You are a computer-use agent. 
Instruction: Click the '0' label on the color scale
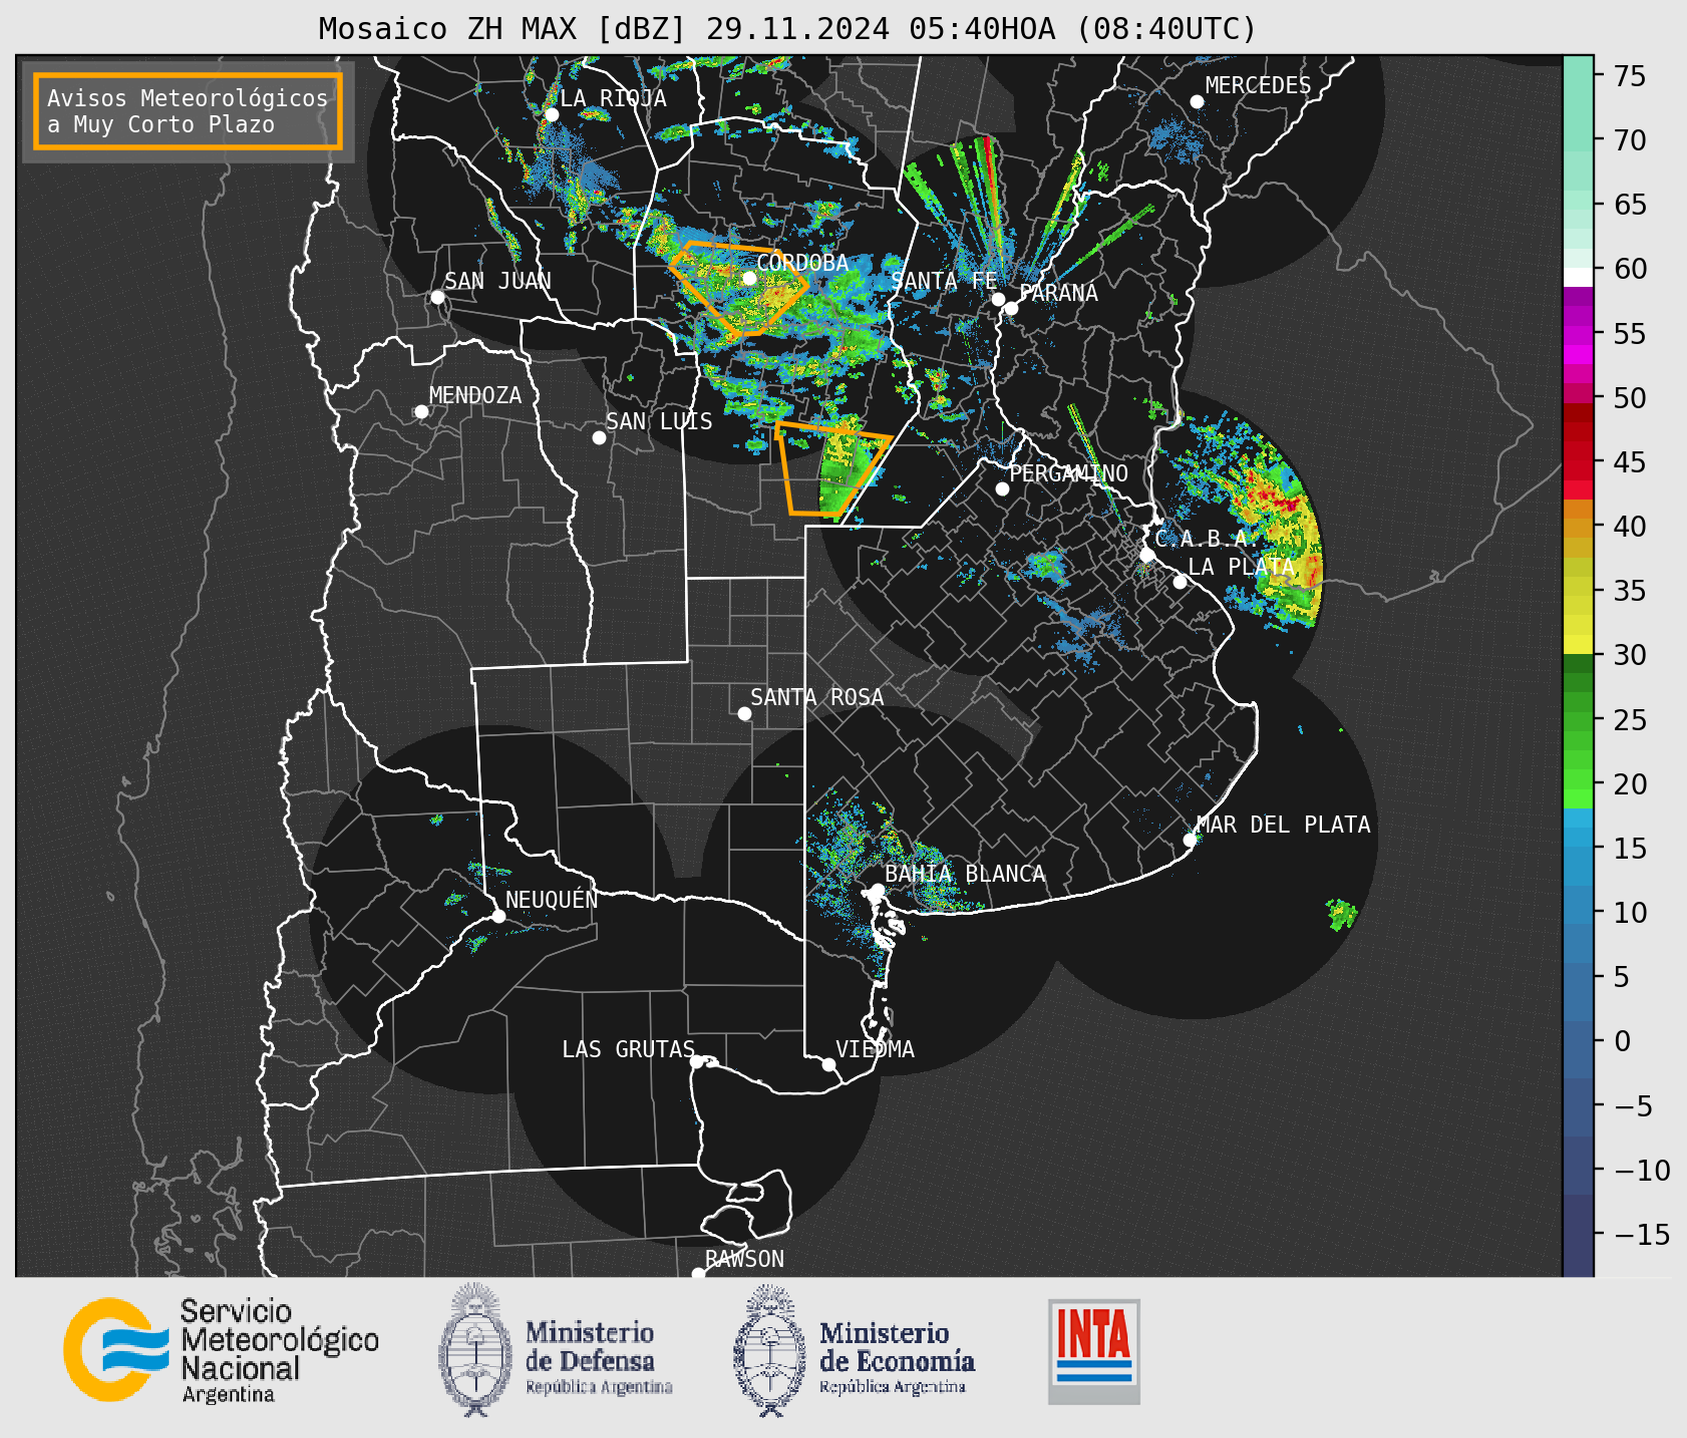[x=1622, y=1041]
